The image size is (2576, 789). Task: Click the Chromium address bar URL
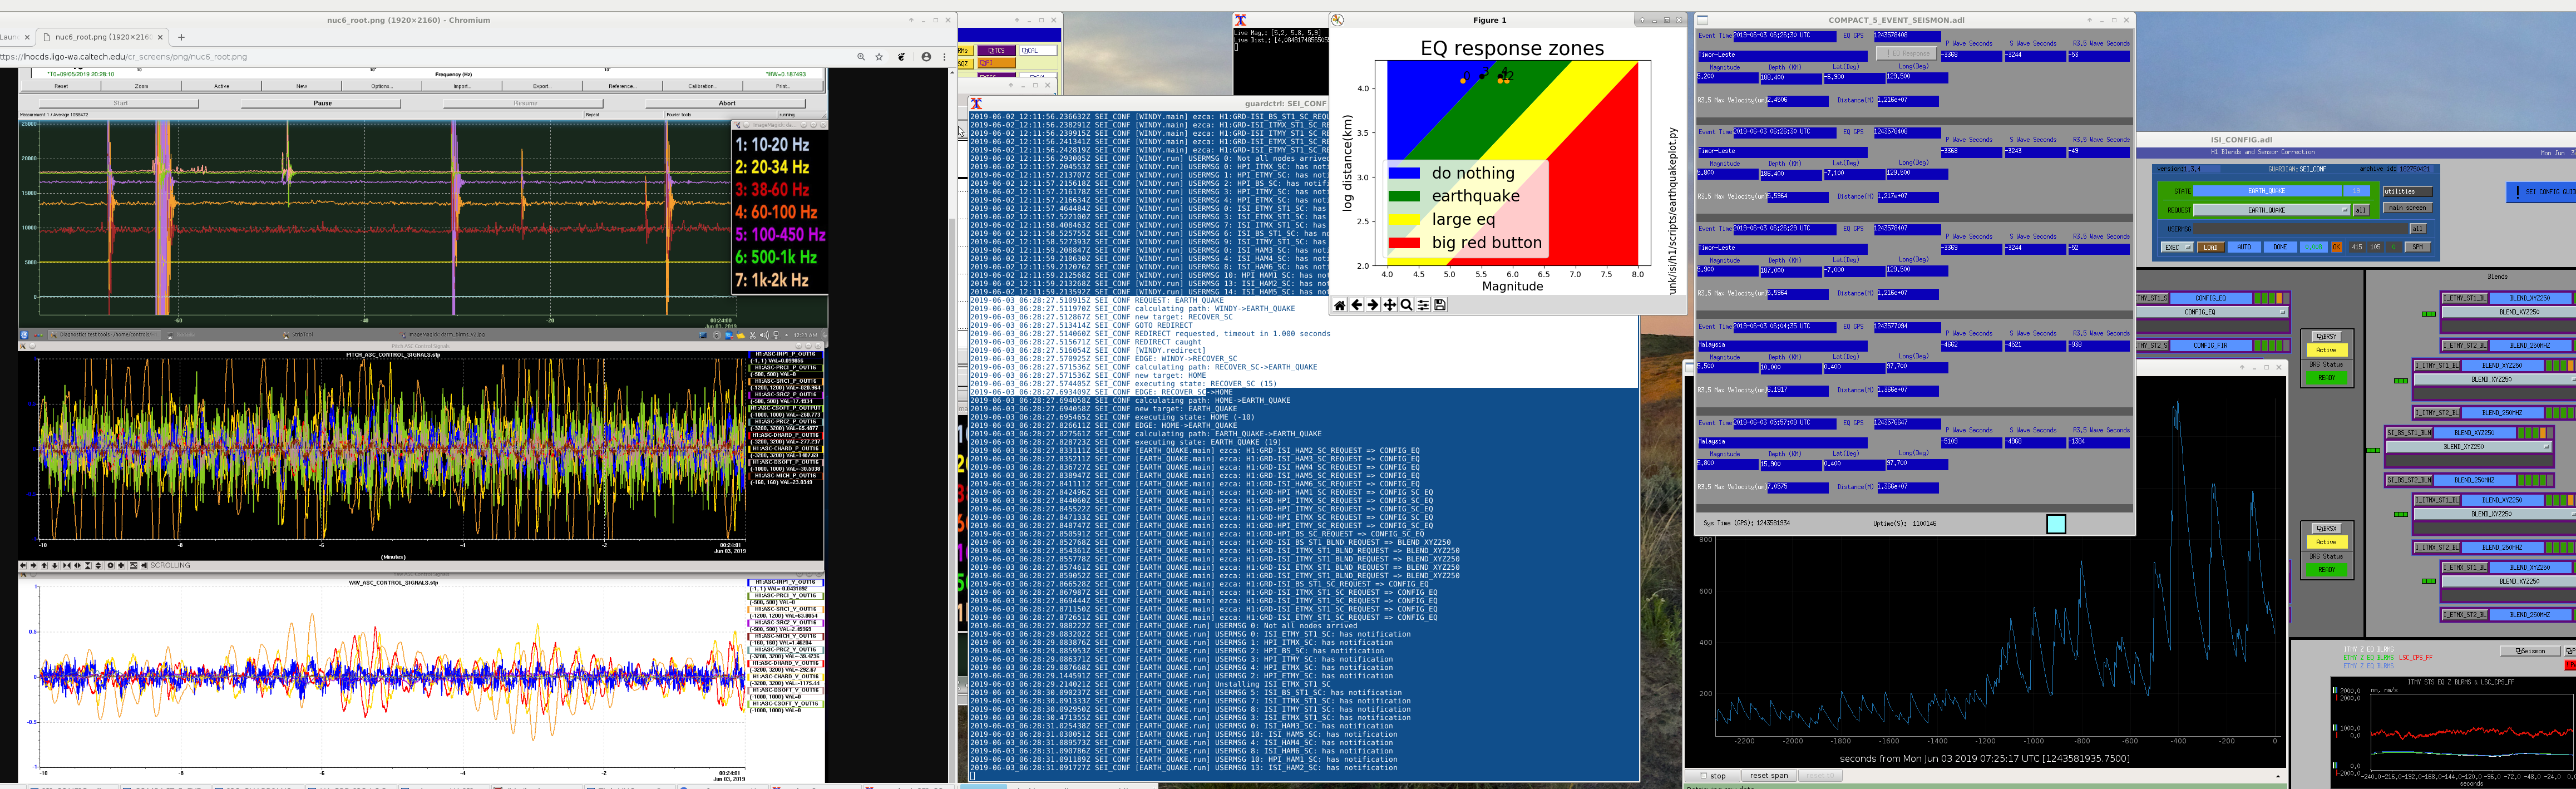point(124,57)
